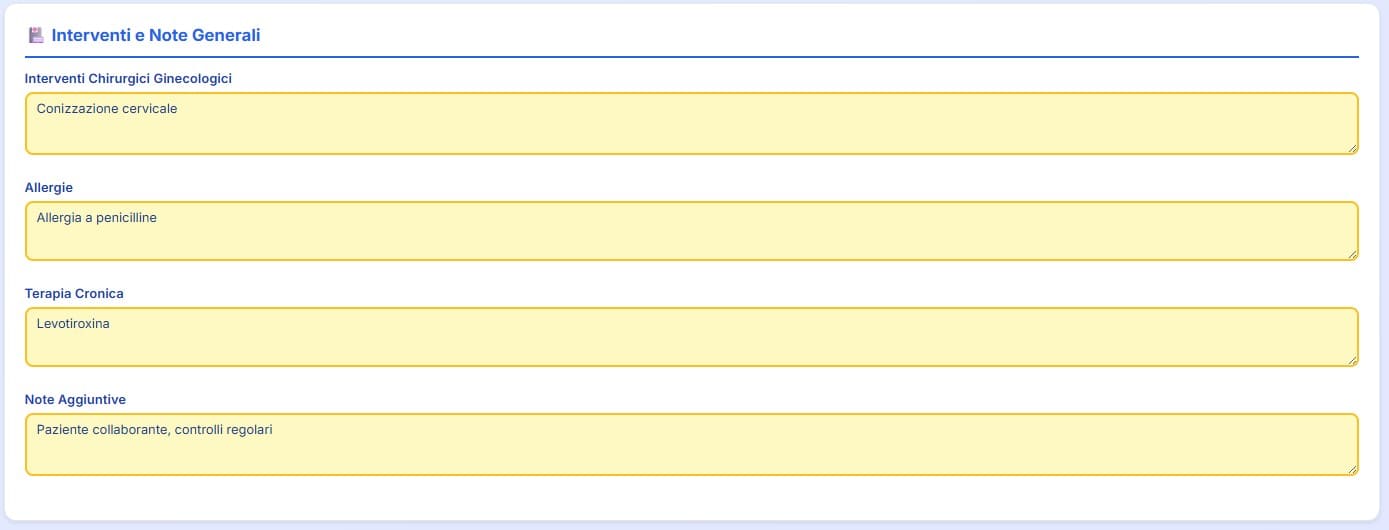Image resolution: width=1389 pixels, height=530 pixels.
Task: Click the blue divider line under the heading
Action: tap(691, 57)
